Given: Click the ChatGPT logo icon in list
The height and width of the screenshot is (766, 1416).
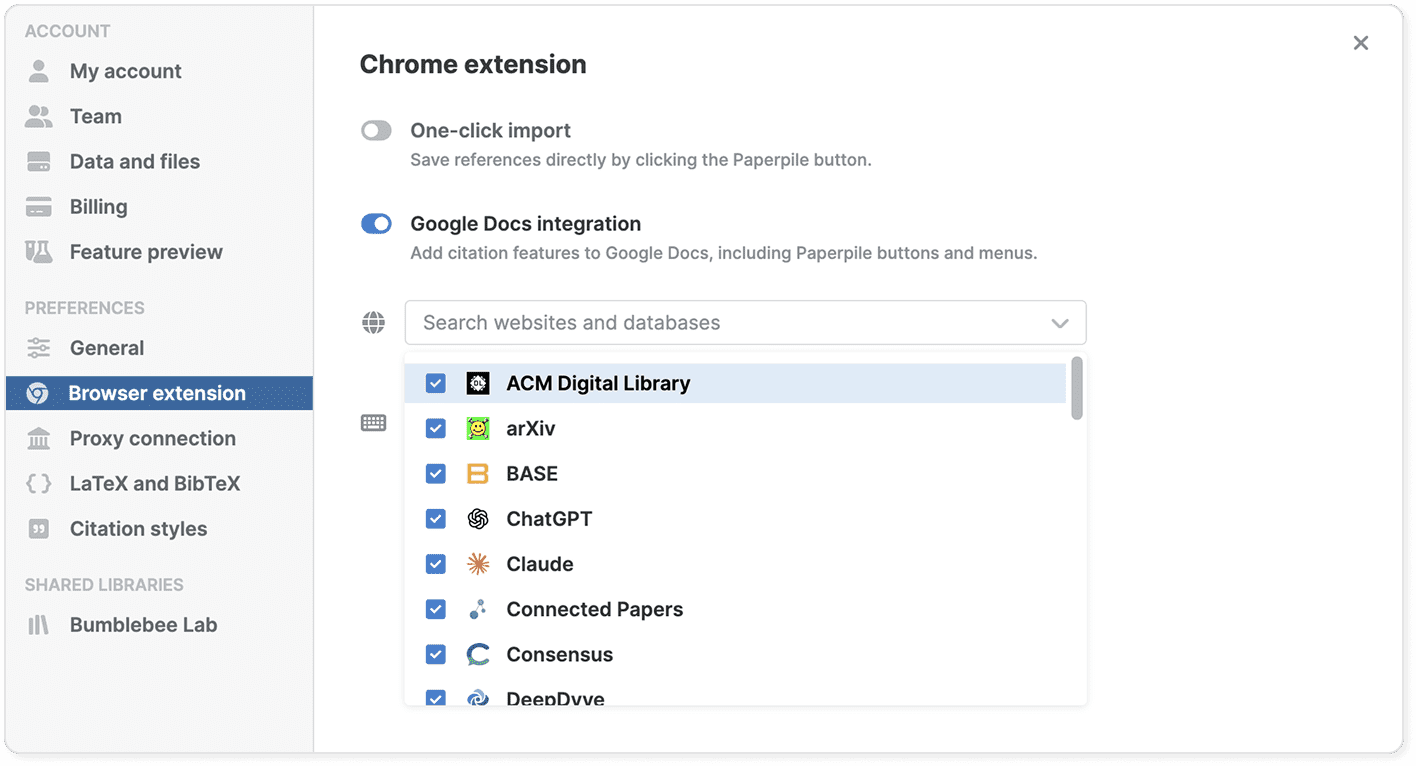Looking at the screenshot, I should 478,519.
